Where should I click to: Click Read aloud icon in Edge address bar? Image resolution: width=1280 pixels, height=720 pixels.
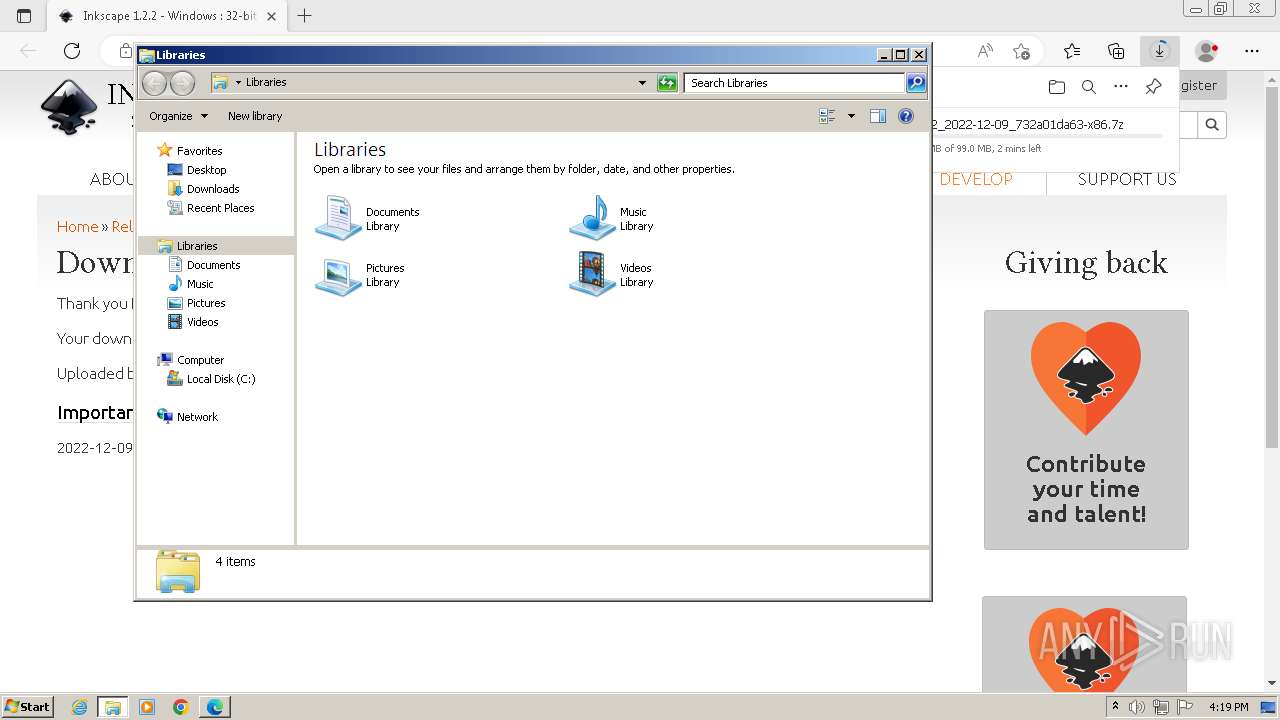pyautogui.click(x=985, y=51)
